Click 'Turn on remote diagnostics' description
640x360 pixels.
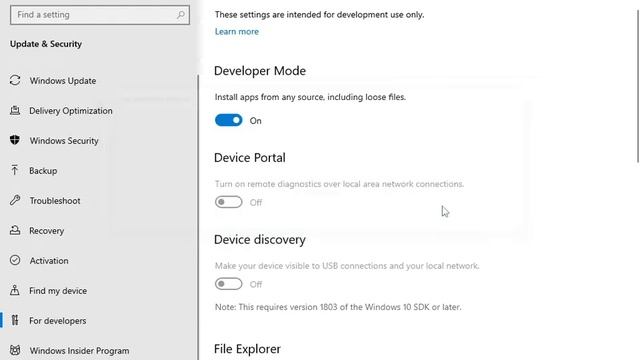[339, 184]
